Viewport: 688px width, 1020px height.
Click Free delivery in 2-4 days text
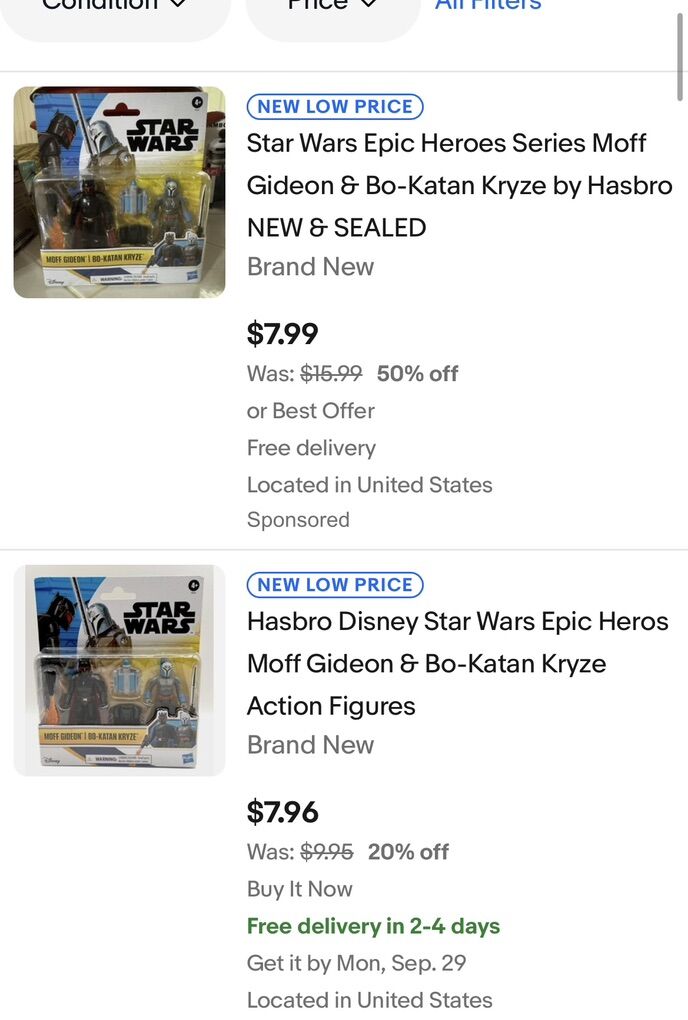(x=373, y=926)
